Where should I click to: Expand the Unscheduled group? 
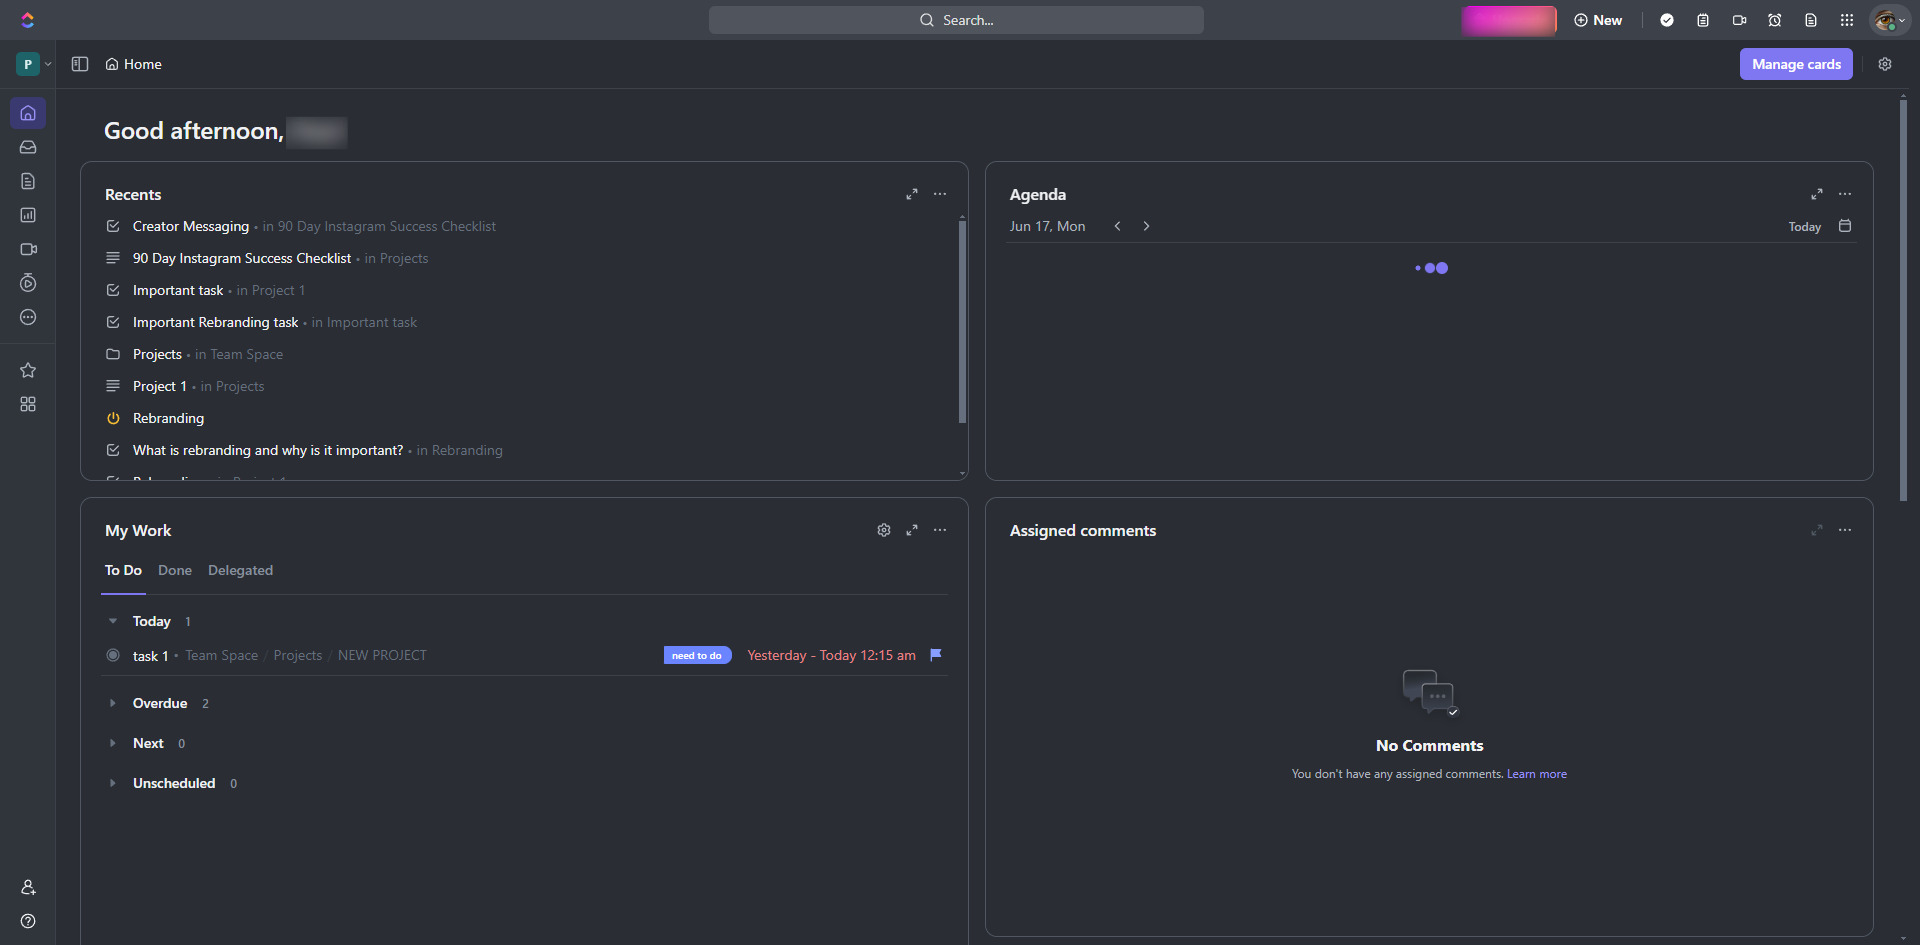(113, 783)
